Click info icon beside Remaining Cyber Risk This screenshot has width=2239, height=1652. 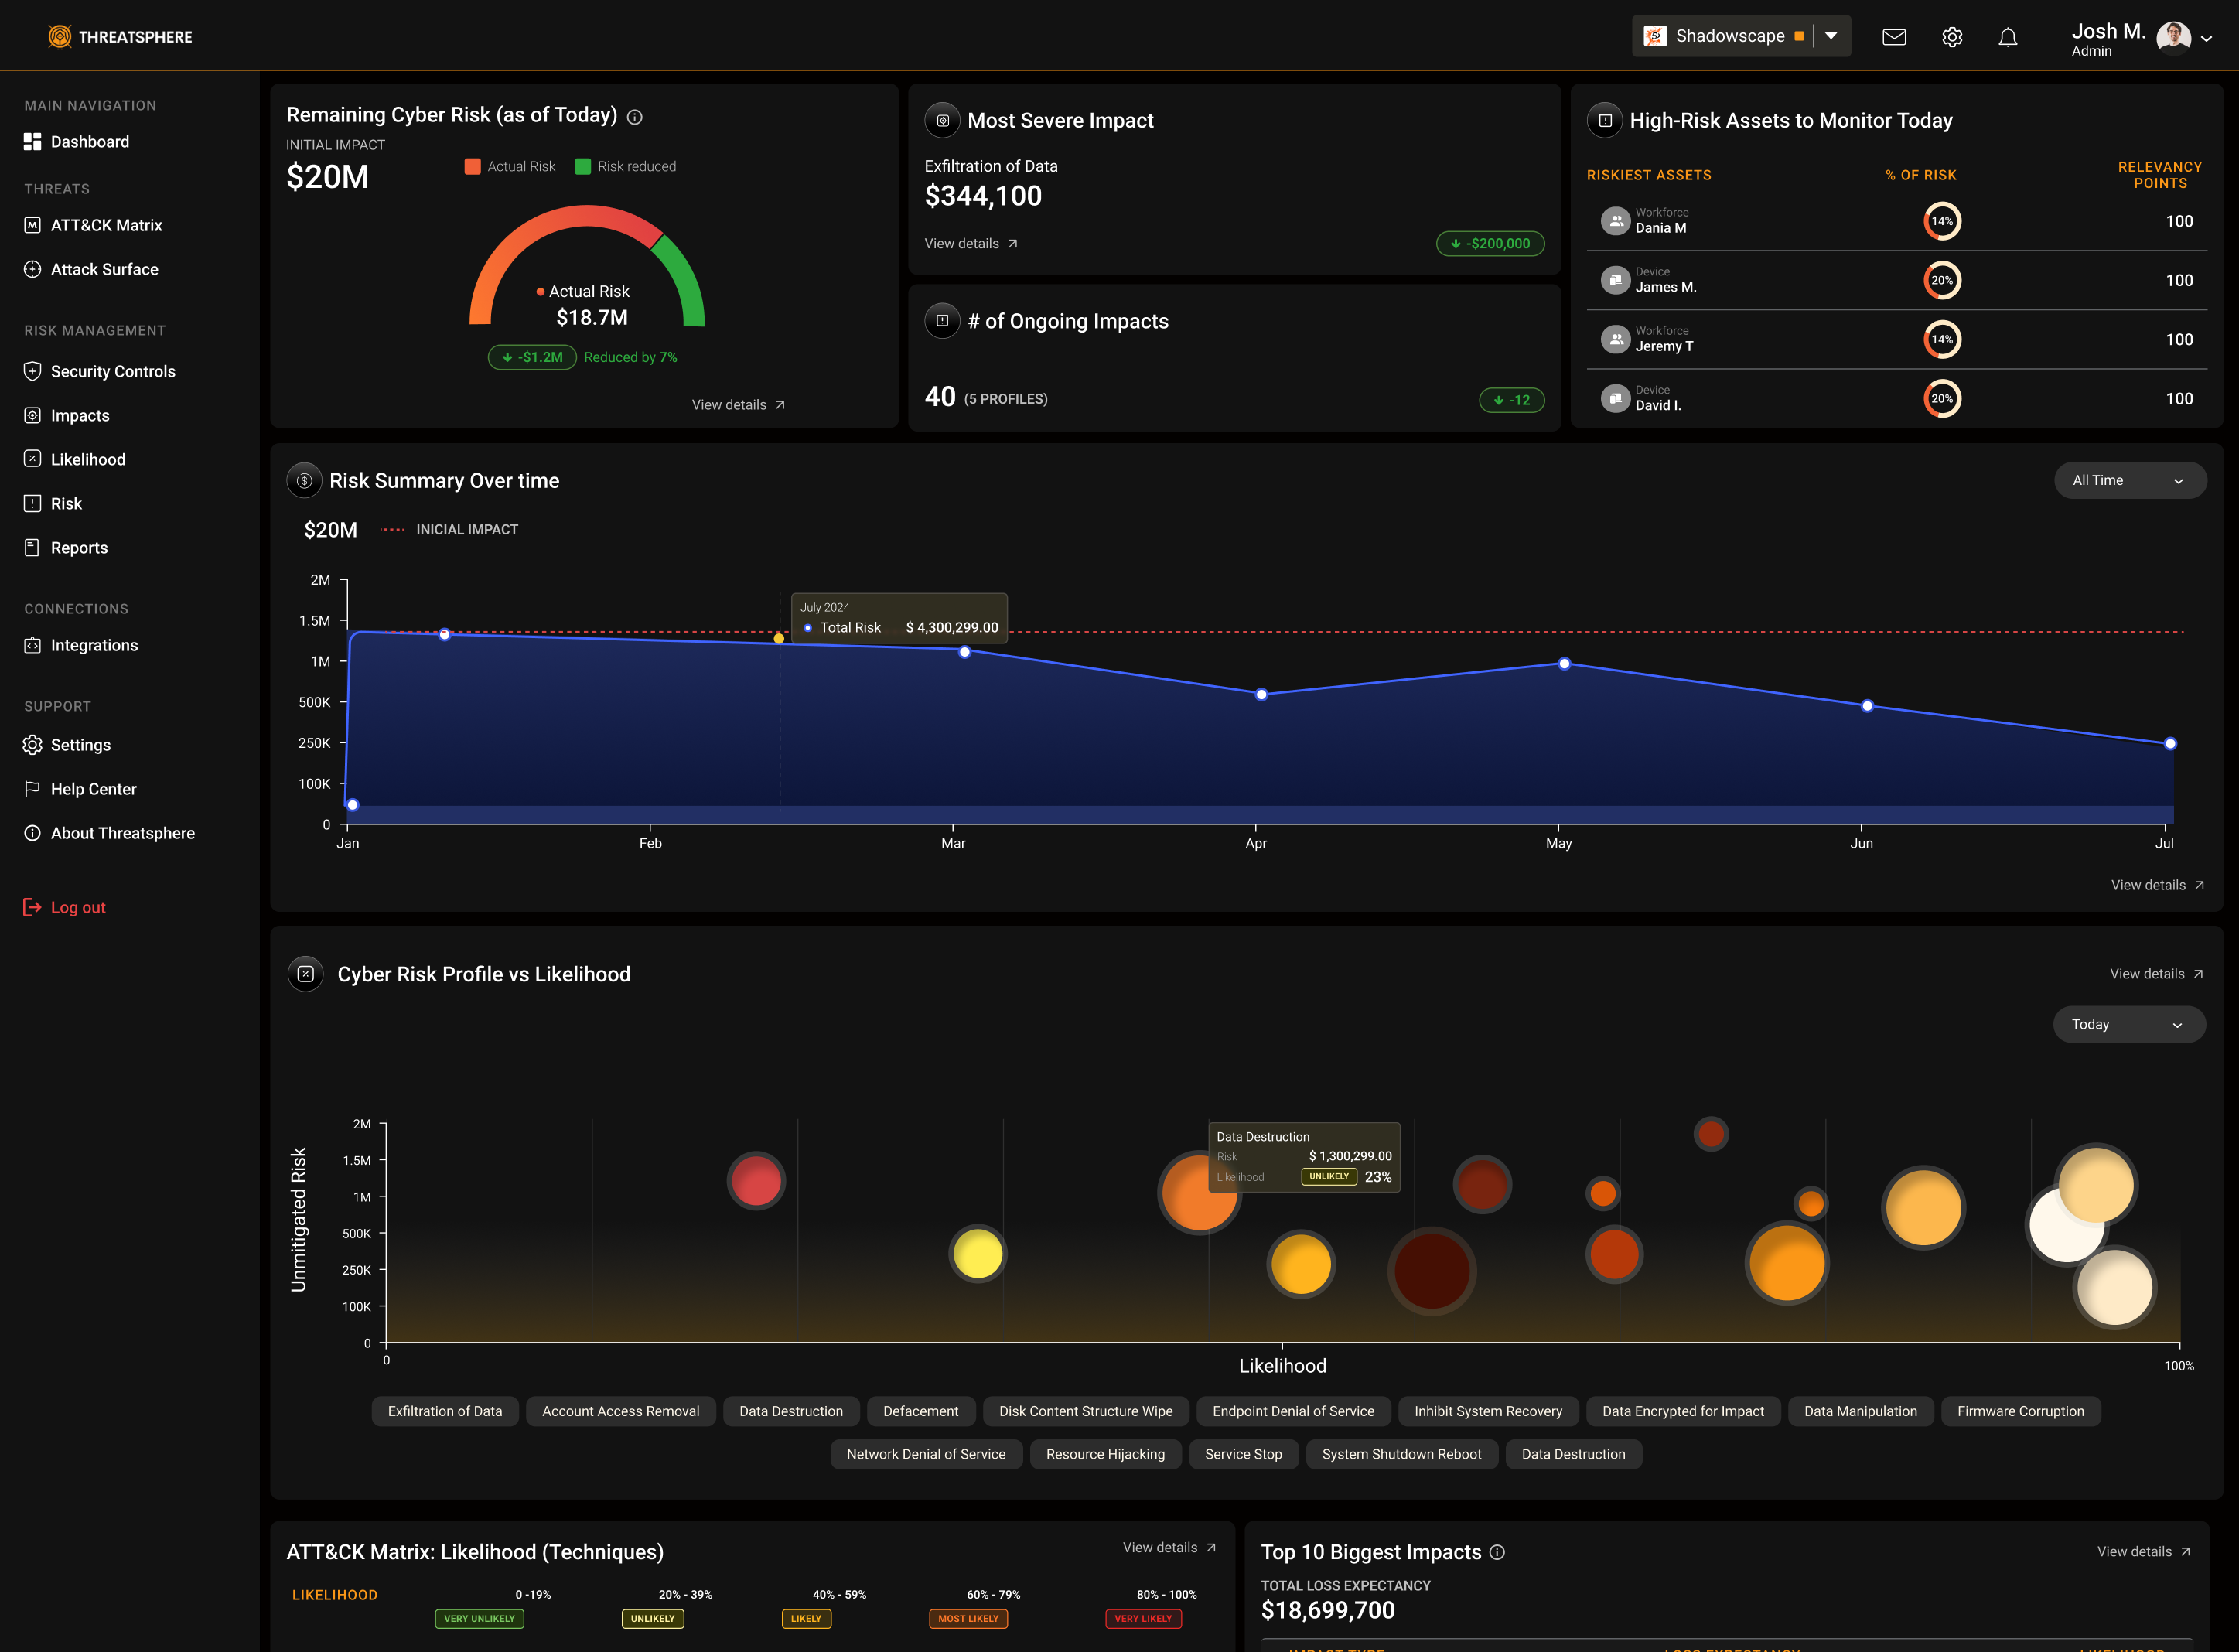point(634,117)
